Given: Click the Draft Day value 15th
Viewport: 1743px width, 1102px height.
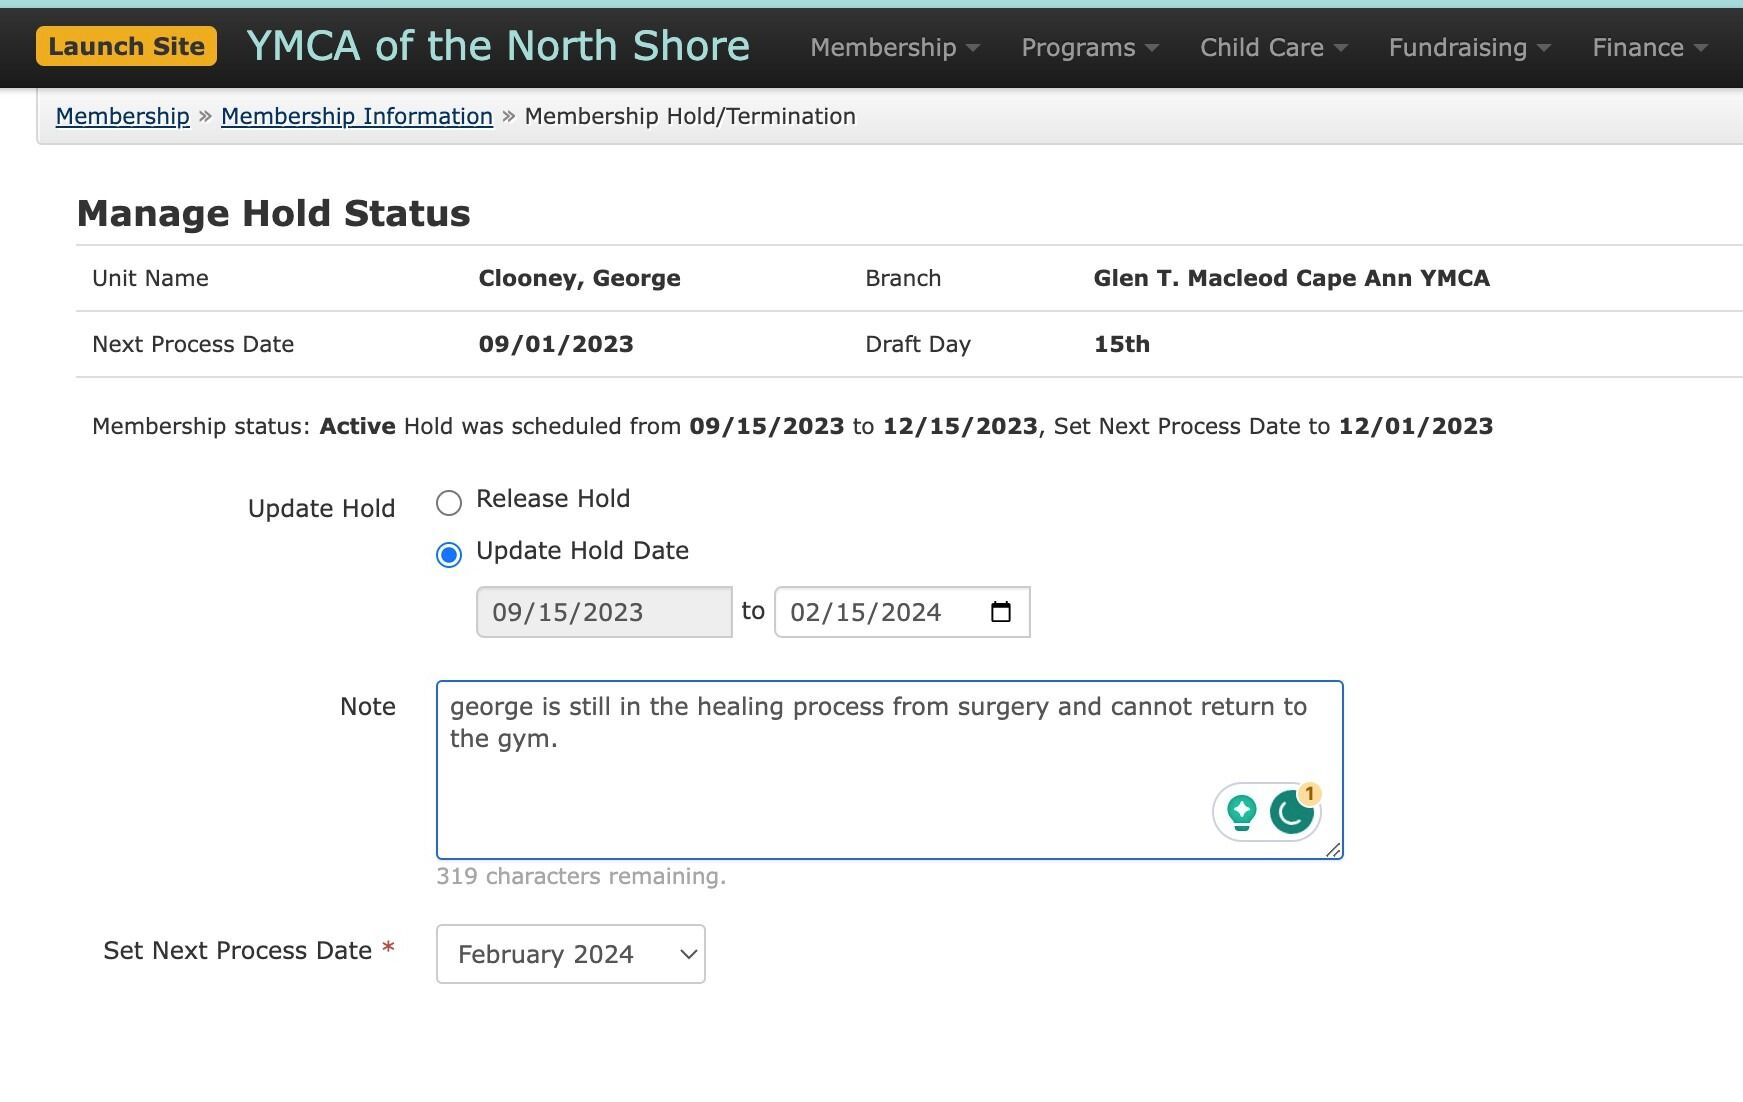Looking at the screenshot, I should tap(1121, 344).
